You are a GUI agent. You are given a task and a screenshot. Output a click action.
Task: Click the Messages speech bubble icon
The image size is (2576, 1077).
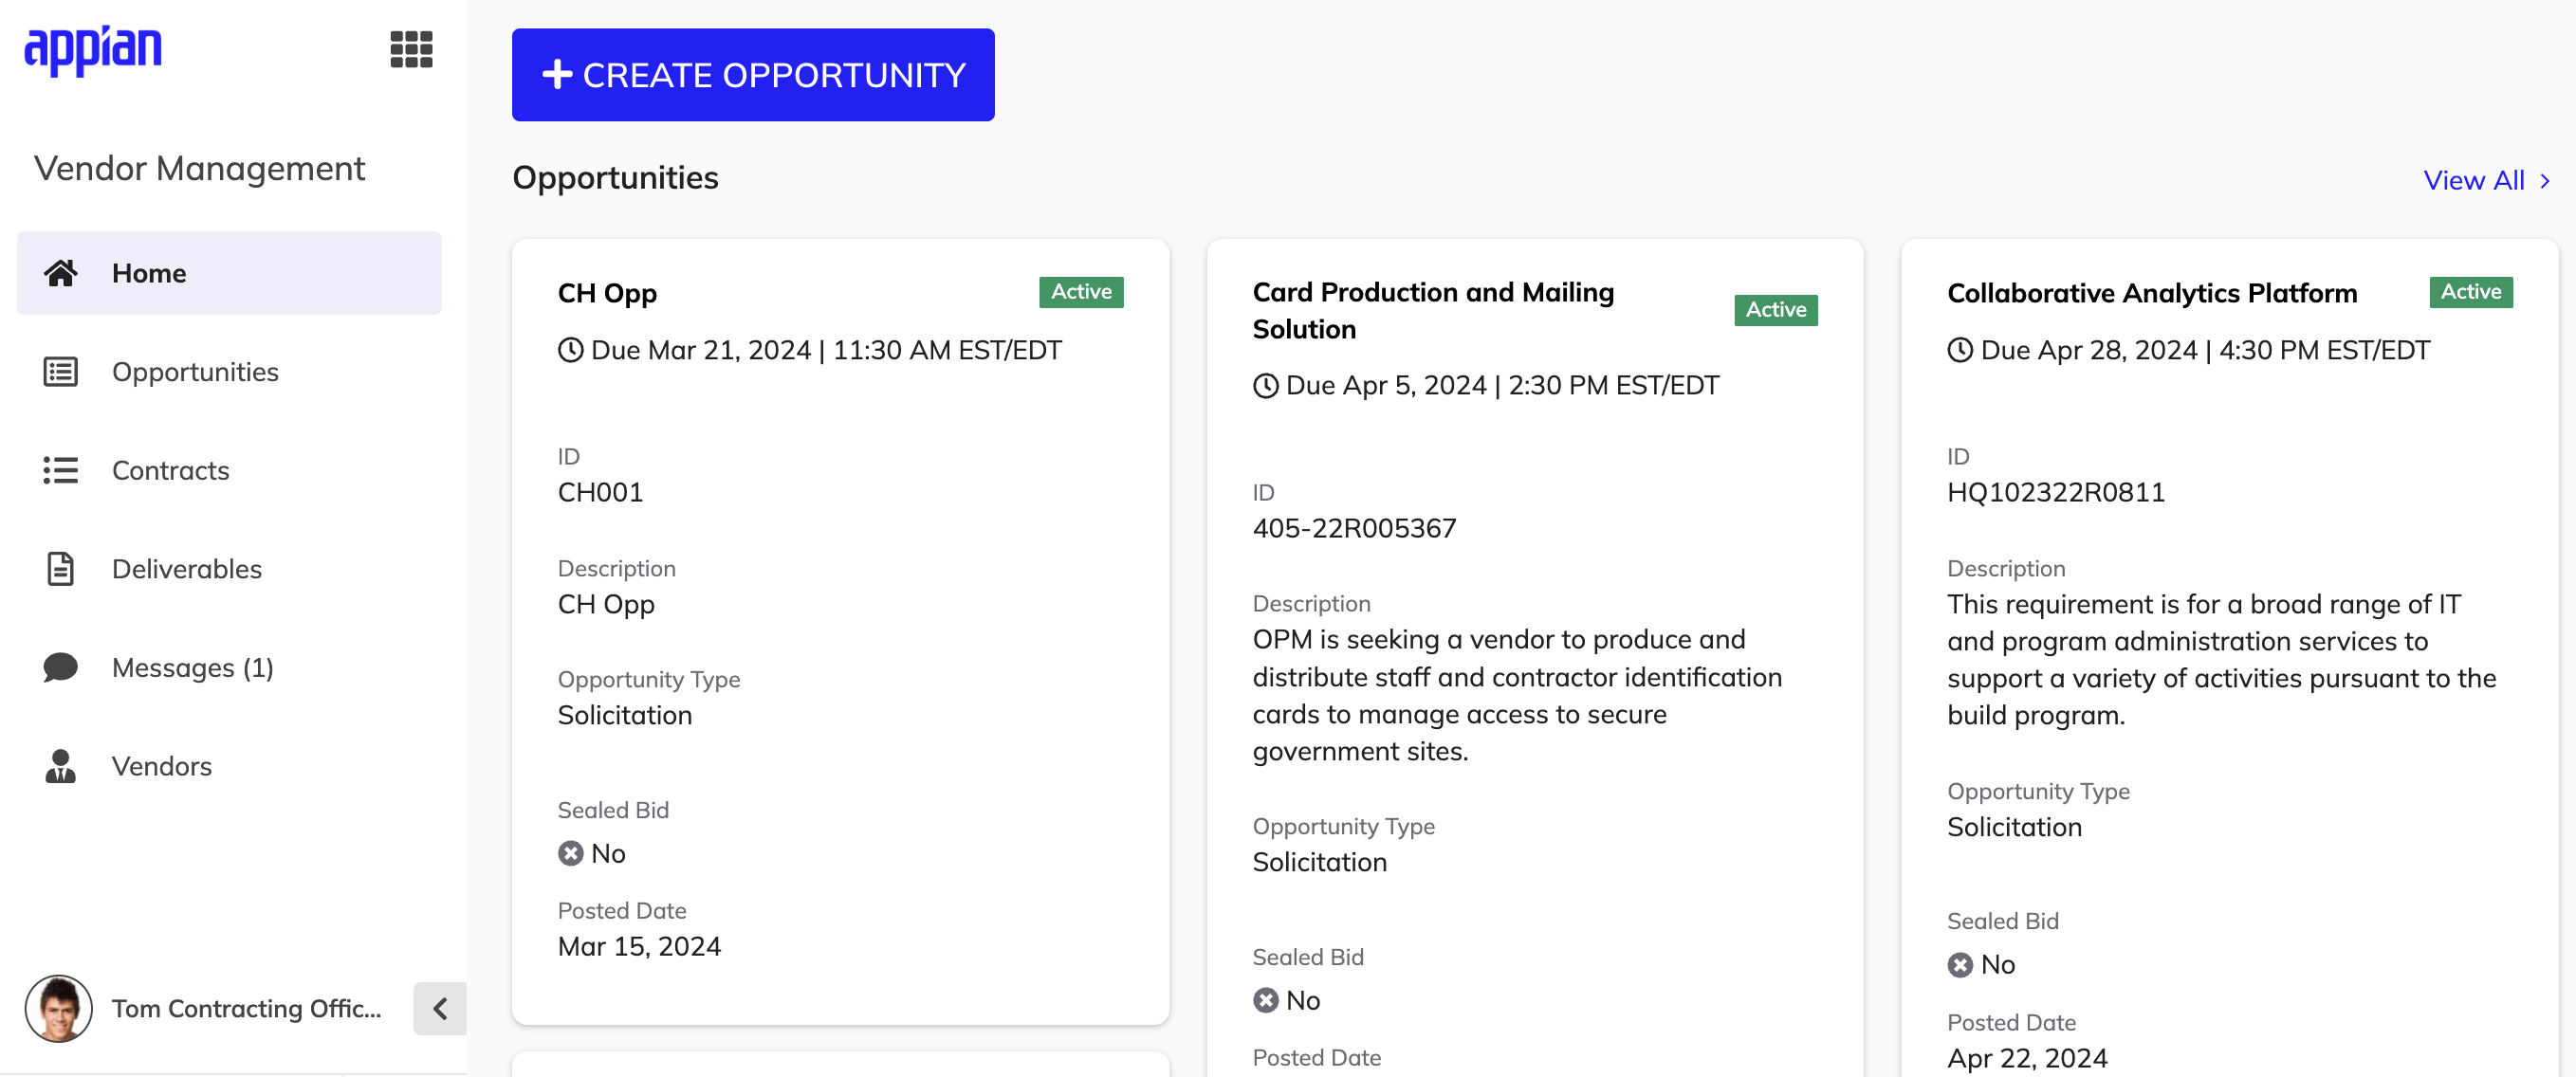click(61, 667)
